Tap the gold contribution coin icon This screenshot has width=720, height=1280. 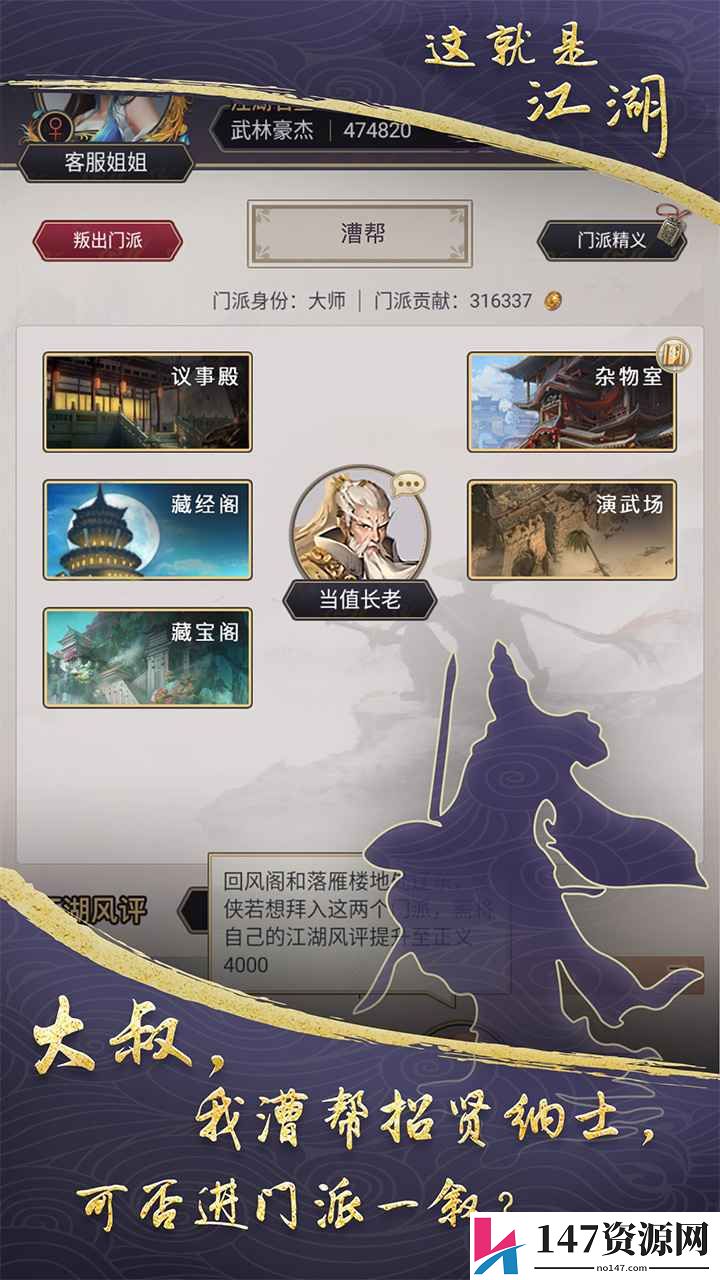coord(553,300)
